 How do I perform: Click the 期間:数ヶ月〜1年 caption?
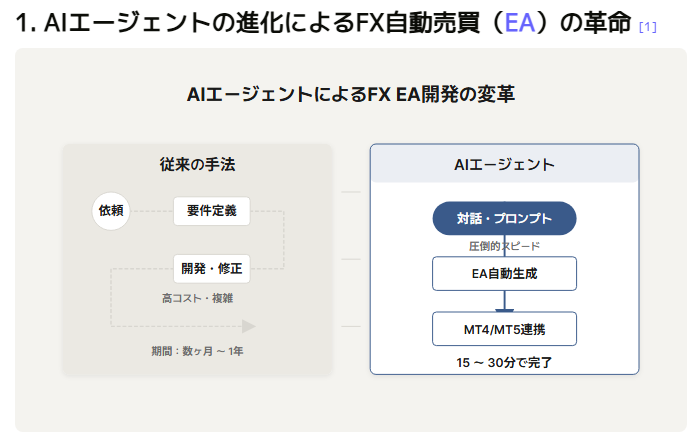tap(197, 351)
